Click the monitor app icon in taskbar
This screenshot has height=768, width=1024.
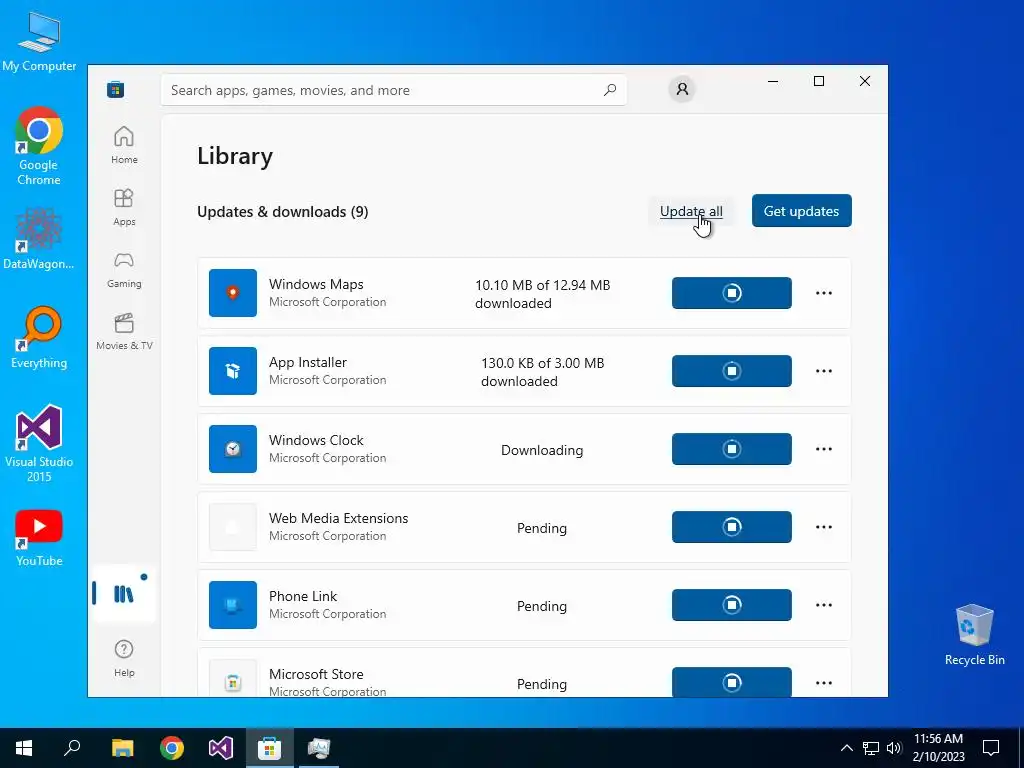(319, 748)
